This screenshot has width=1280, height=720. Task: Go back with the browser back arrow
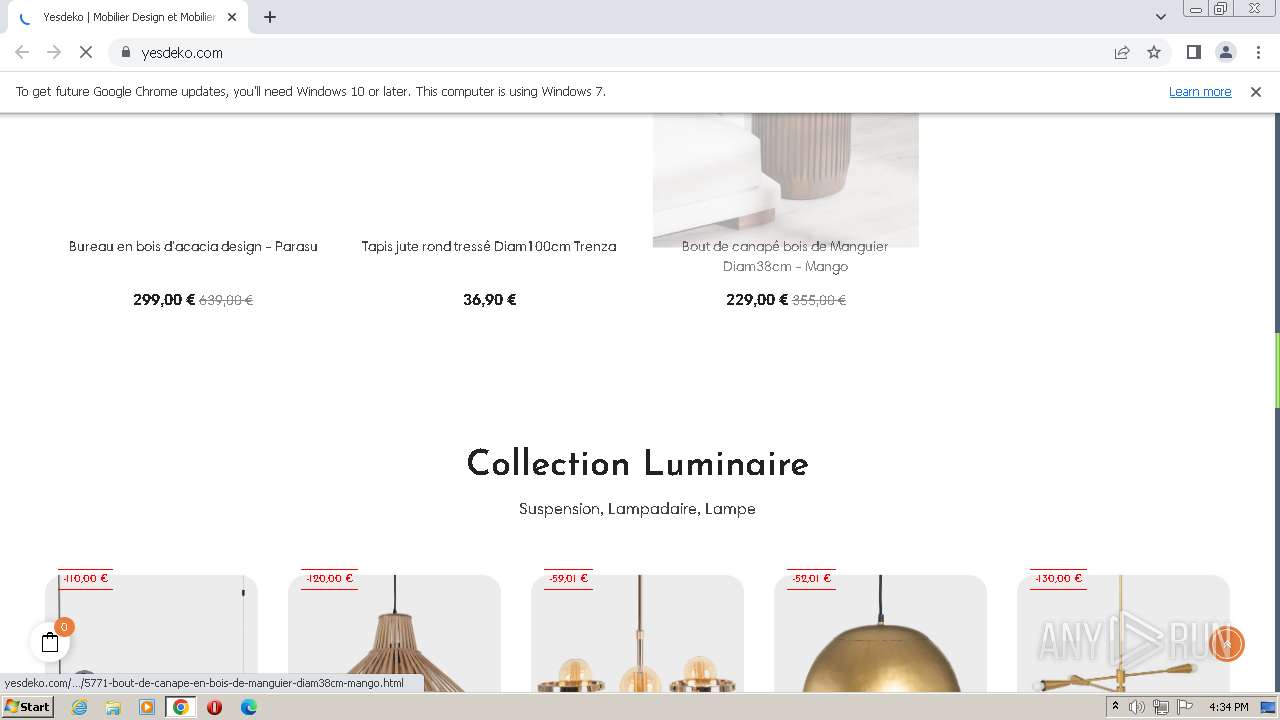pyautogui.click(x=22, y=52)
